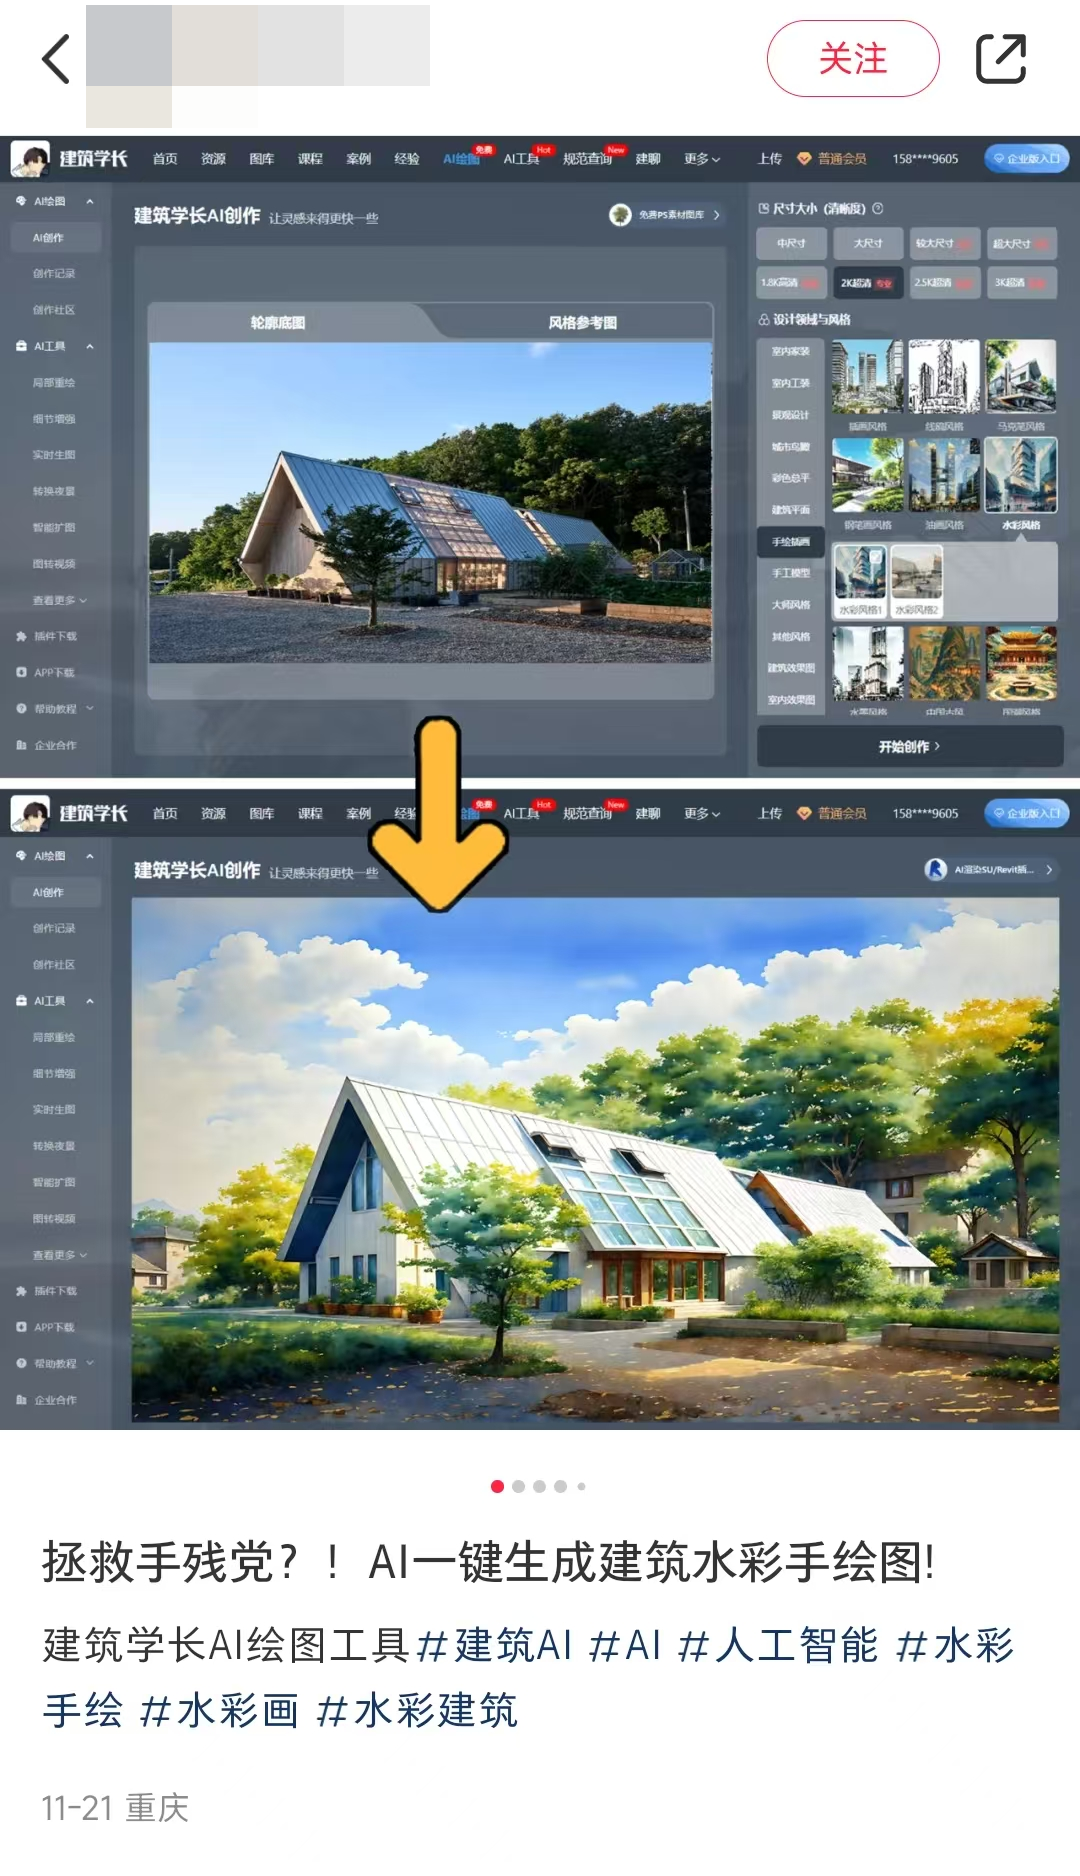Select the 钢笔画风格 style thumbnail
The width and height of the screenshot is (1080, 1876).
pos(868,475)
